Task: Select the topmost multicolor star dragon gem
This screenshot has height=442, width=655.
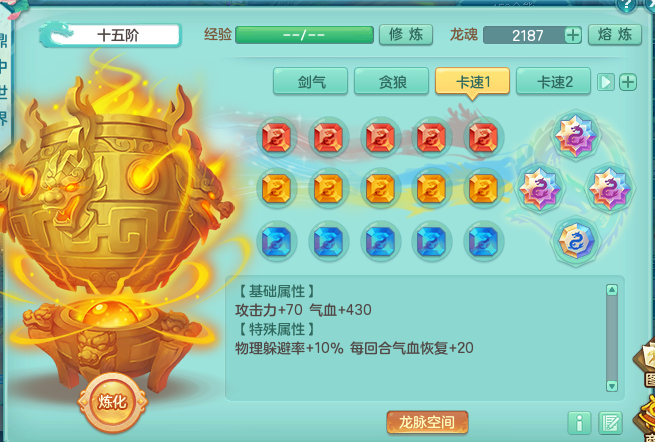Action: click(575, 135)
